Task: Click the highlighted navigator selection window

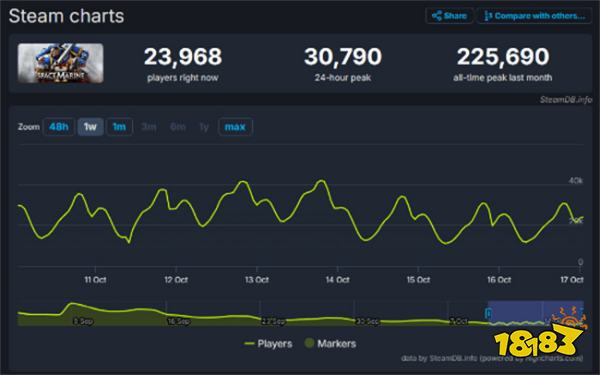Action: 536,313
